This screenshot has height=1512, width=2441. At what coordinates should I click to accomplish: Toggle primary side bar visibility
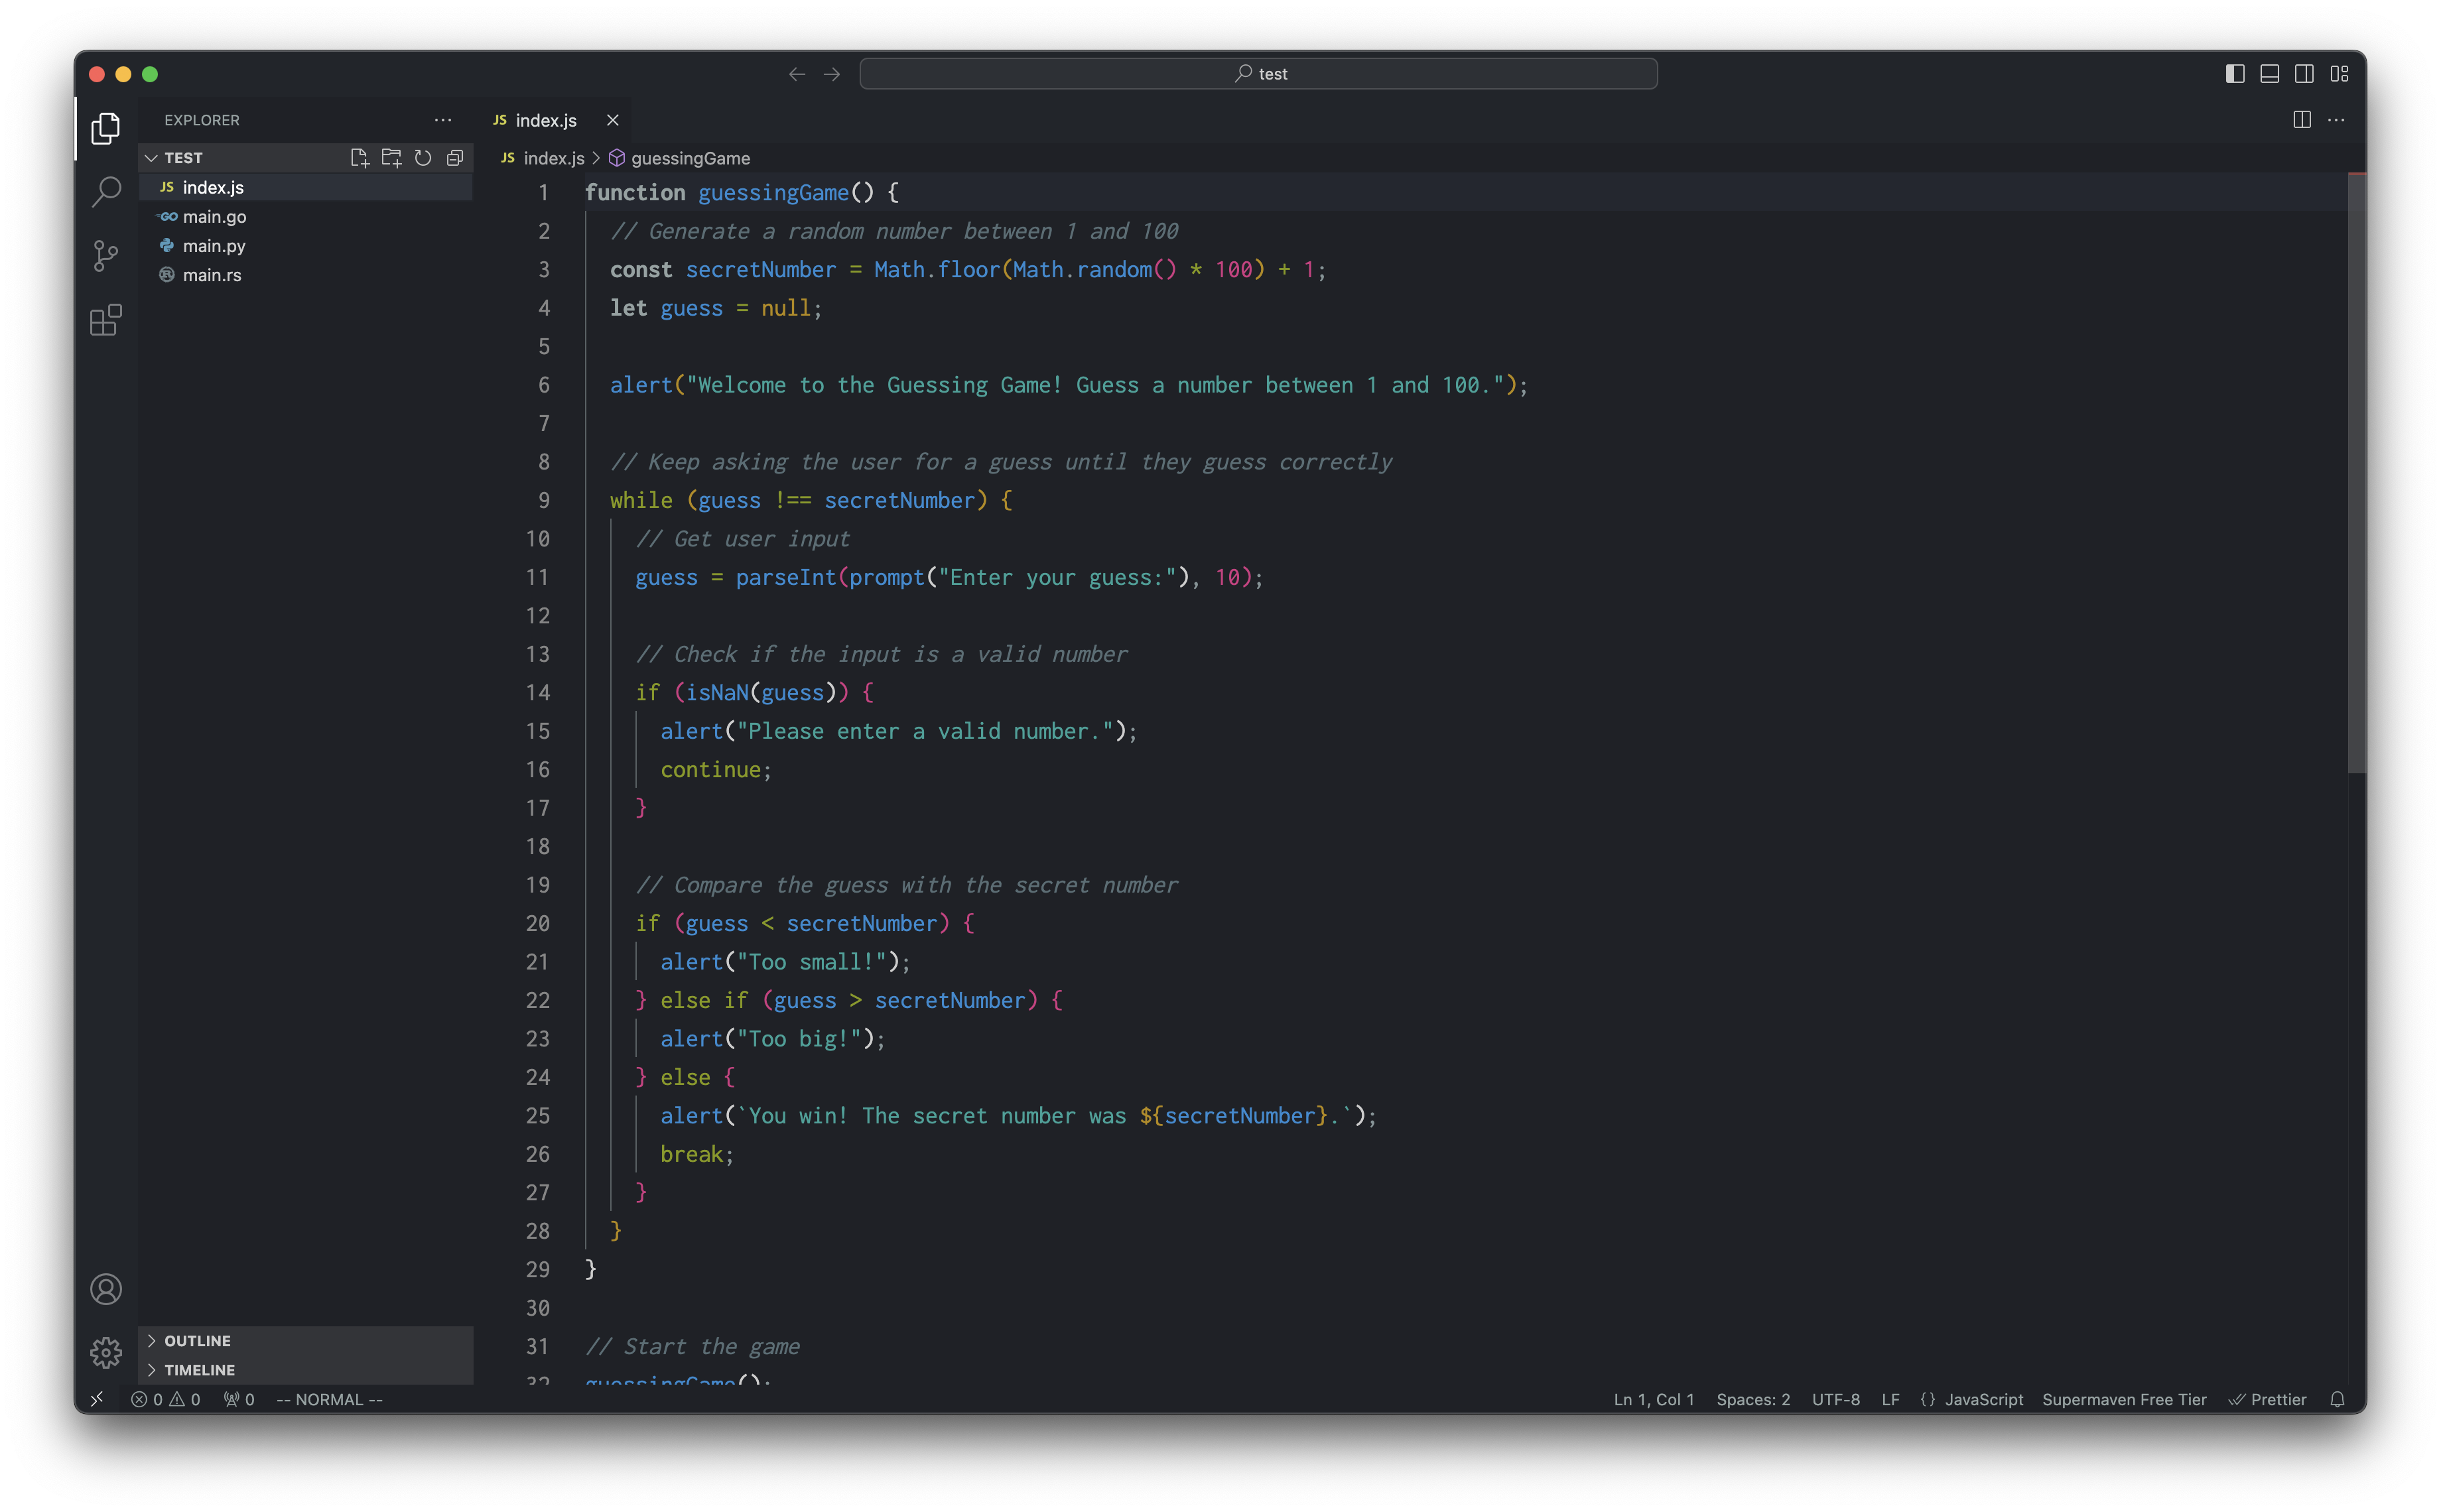[x=2235, y=74]
